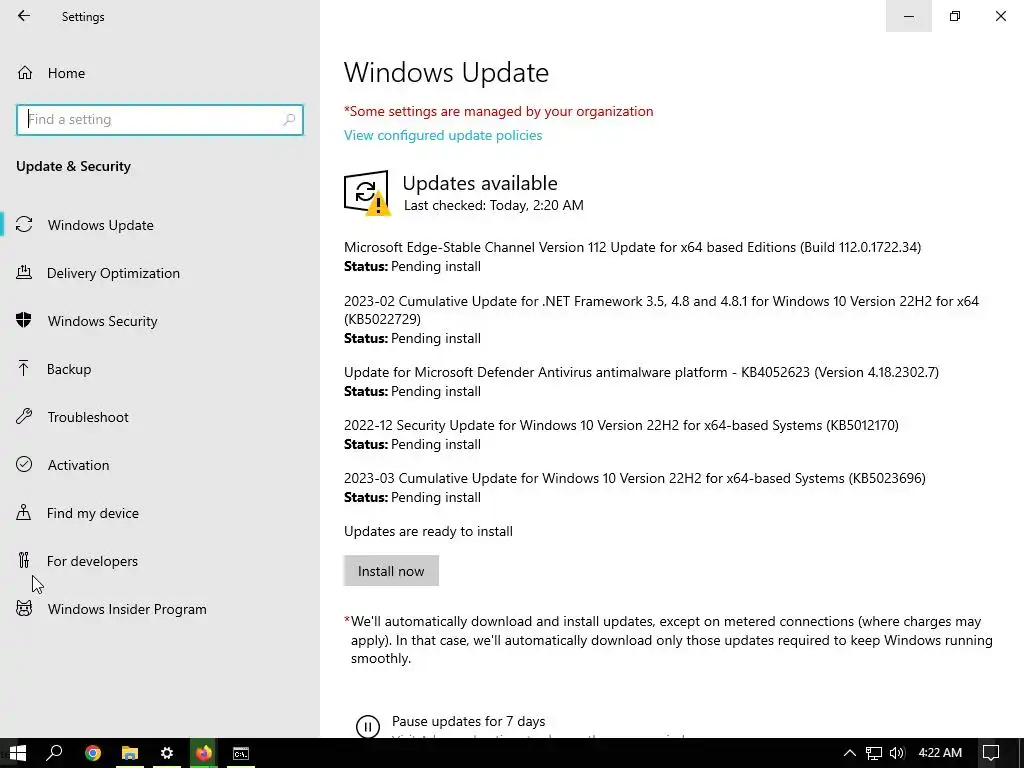
Task: Open network status tray icon
Action: point(874,753)
